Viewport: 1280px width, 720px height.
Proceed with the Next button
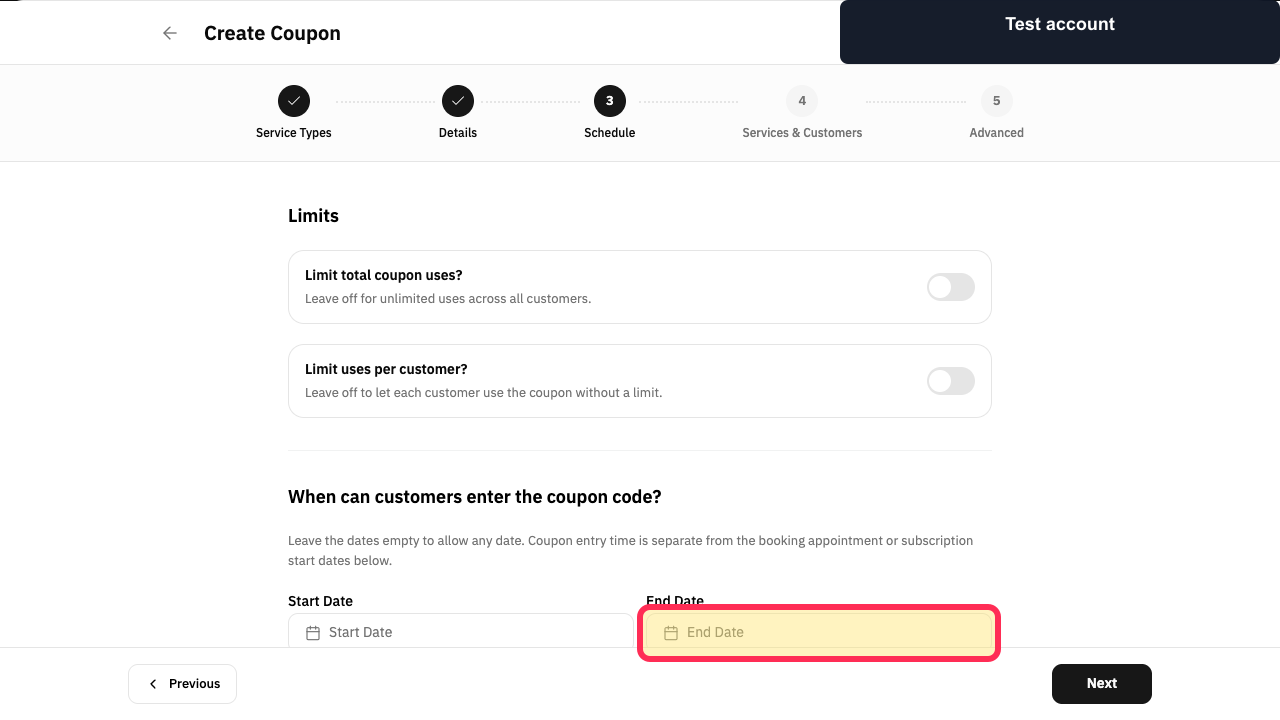(1102, 684)
